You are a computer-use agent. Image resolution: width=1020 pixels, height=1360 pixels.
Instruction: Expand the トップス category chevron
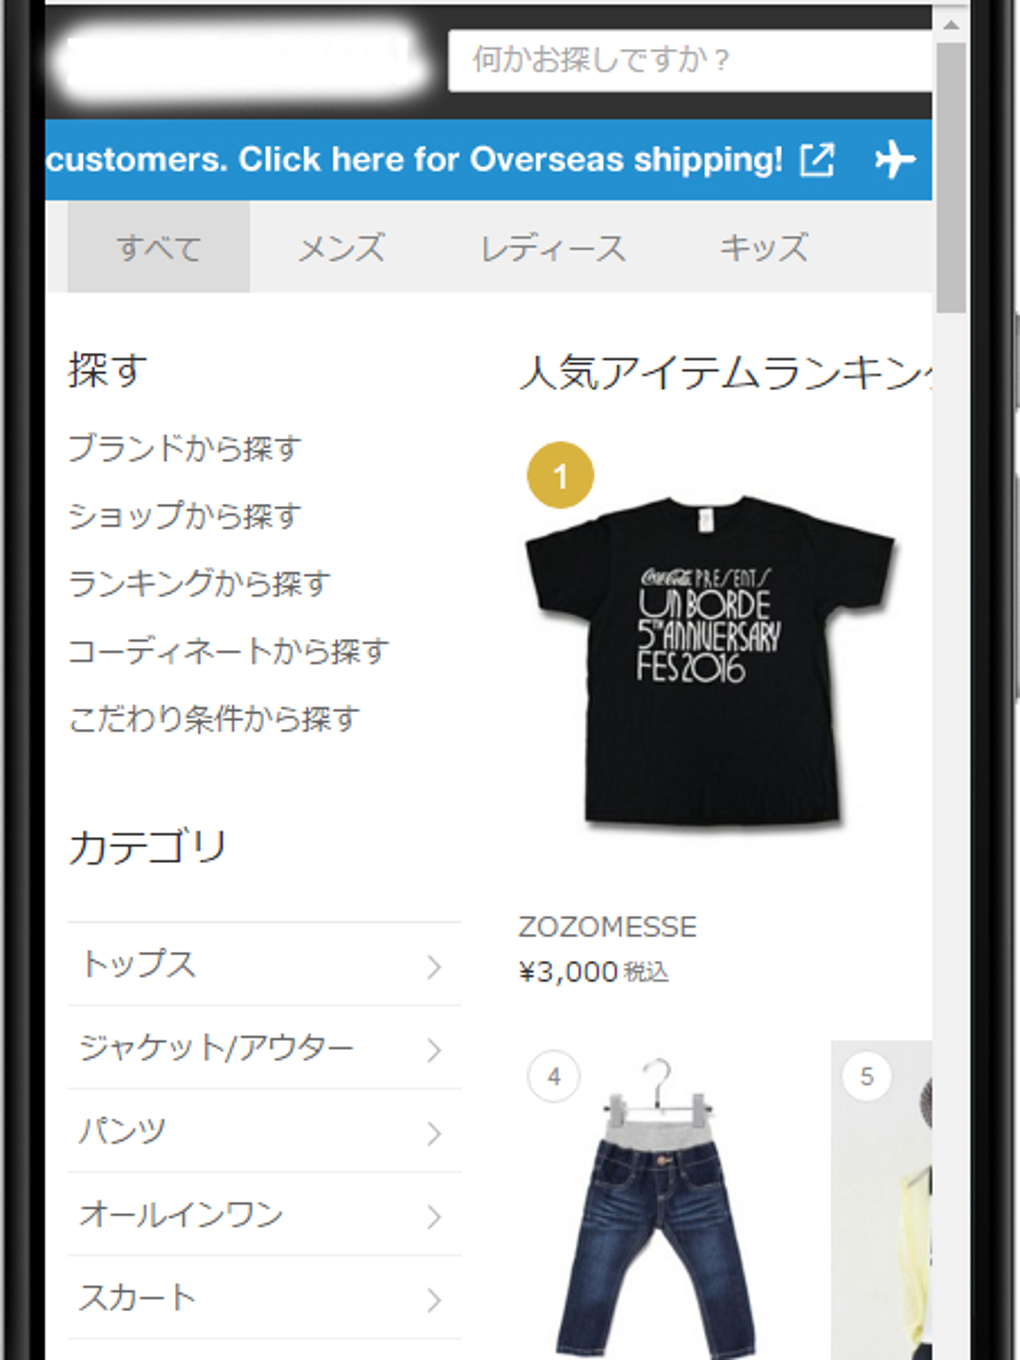434,966
